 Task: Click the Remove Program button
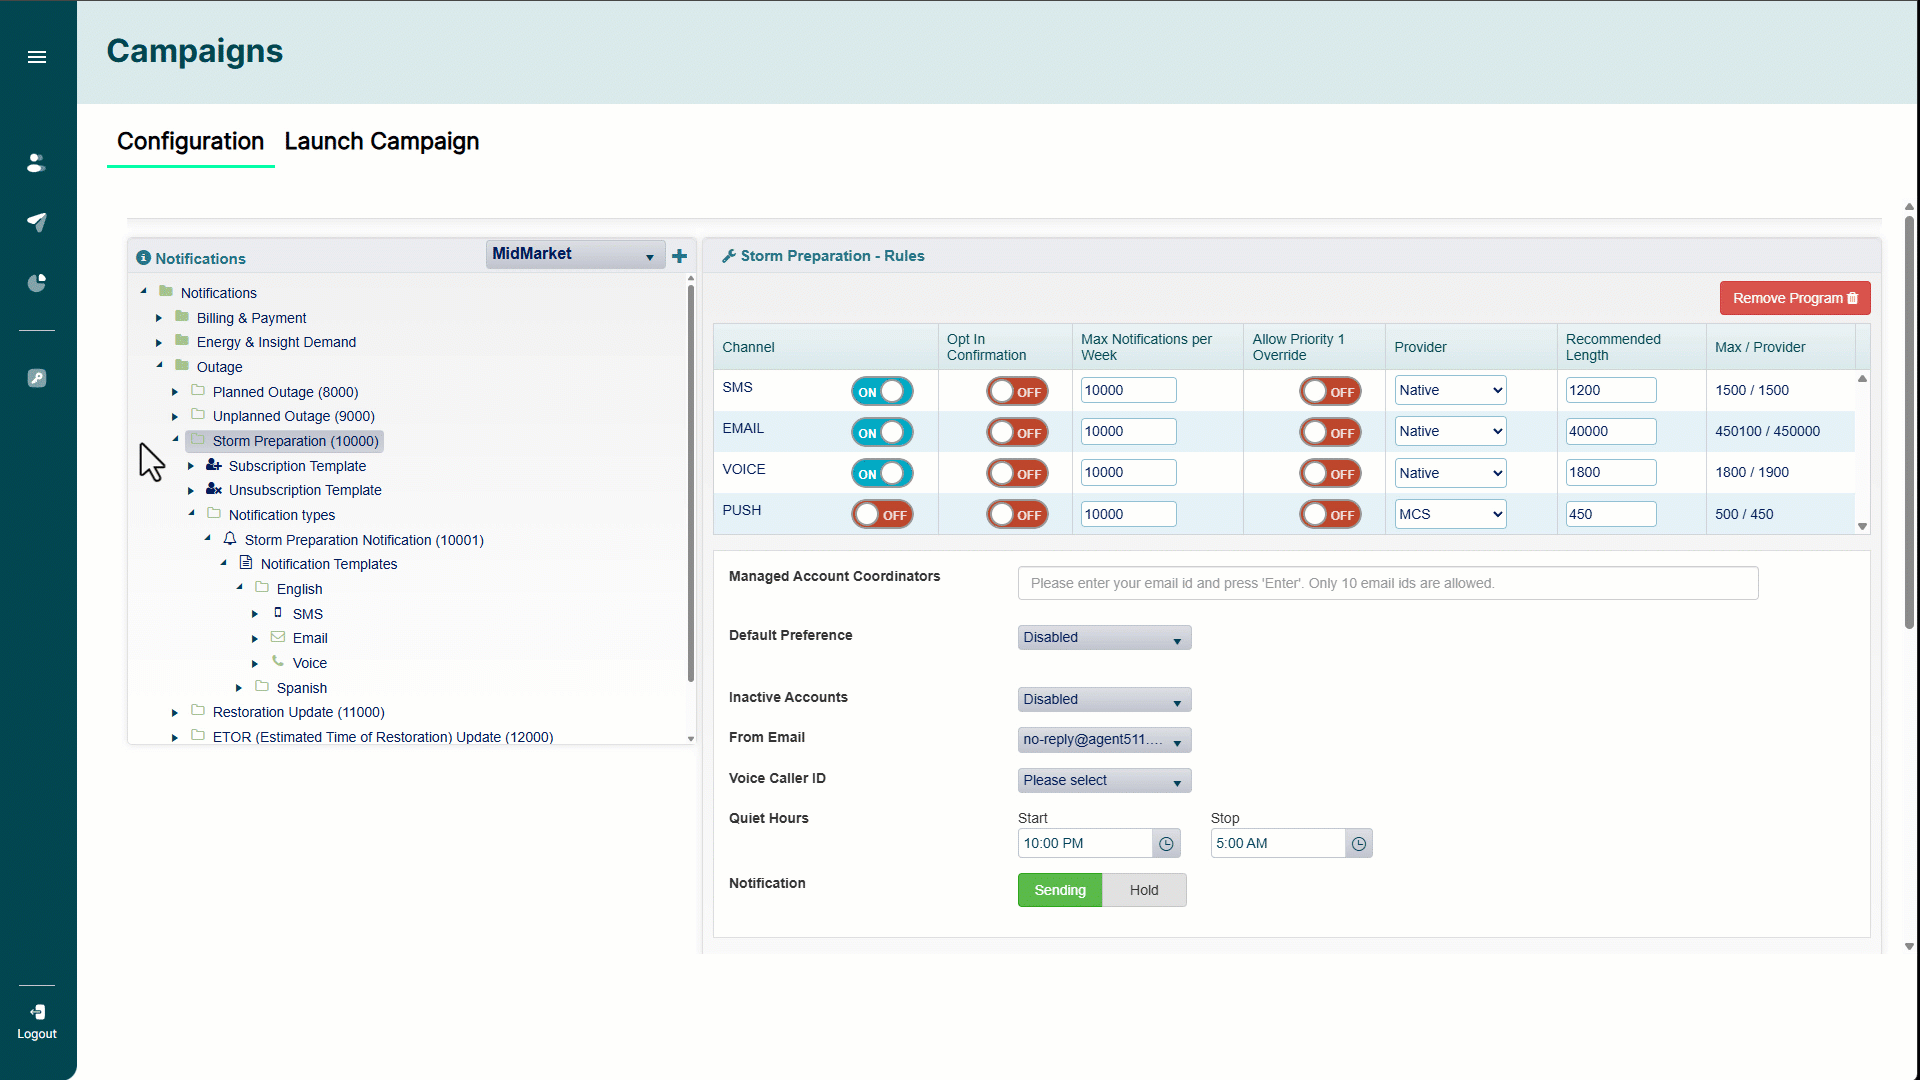coord(1795,298)
